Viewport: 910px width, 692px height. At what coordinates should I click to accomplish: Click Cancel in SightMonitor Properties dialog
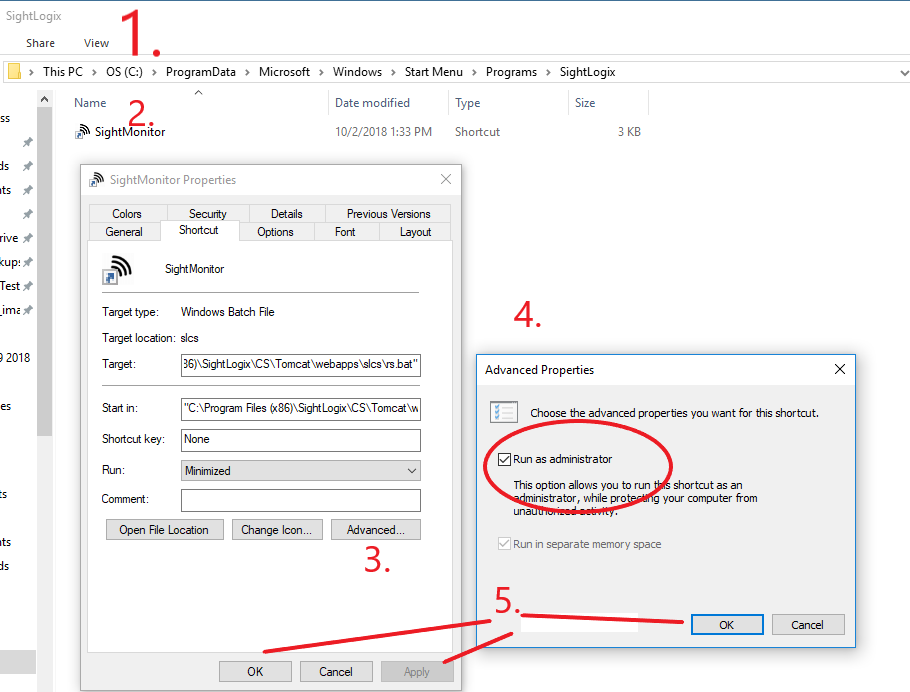(336, 672)
